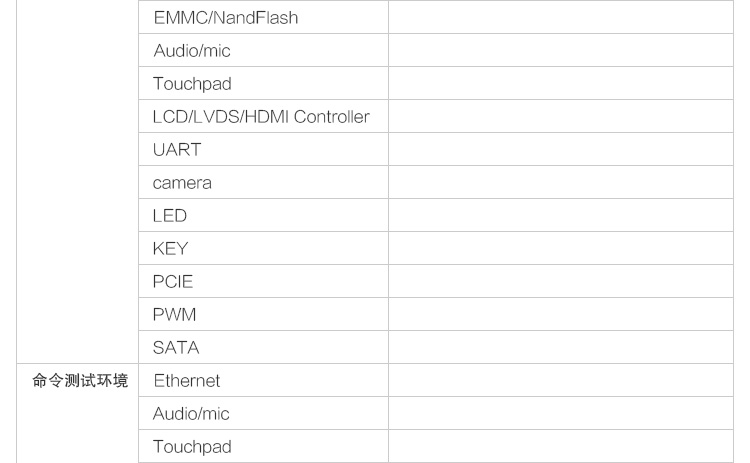This screenshot has height=463, width=750.
Task: Click the empty cell right of UART
Action: click(x=561, y=150)
